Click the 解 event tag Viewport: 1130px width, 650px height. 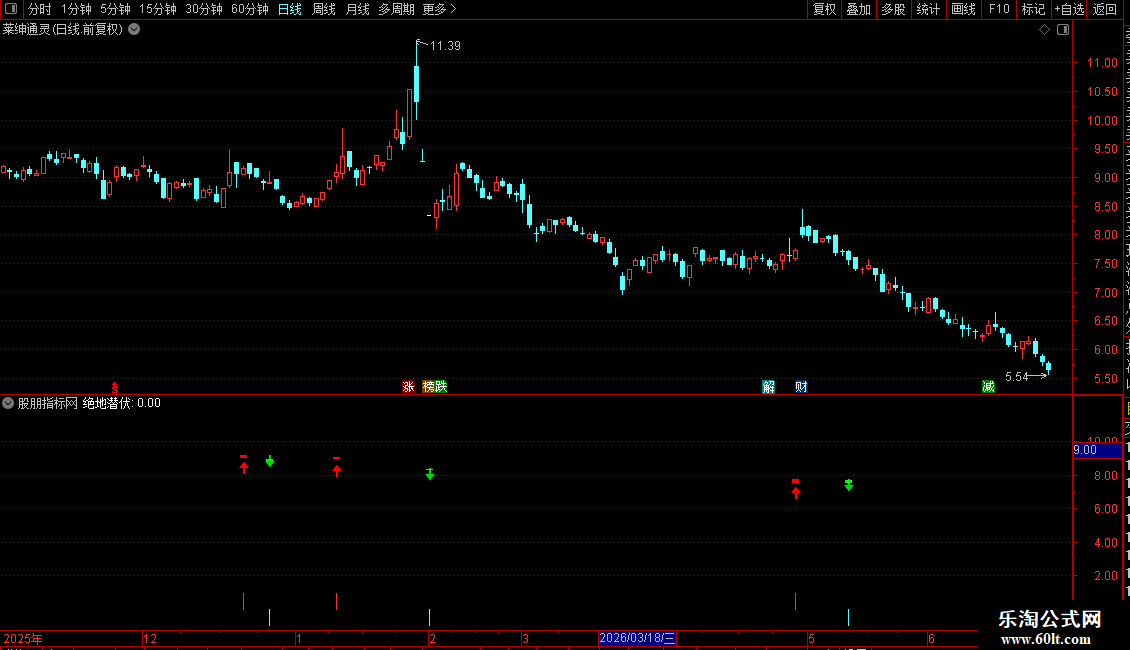768,387
